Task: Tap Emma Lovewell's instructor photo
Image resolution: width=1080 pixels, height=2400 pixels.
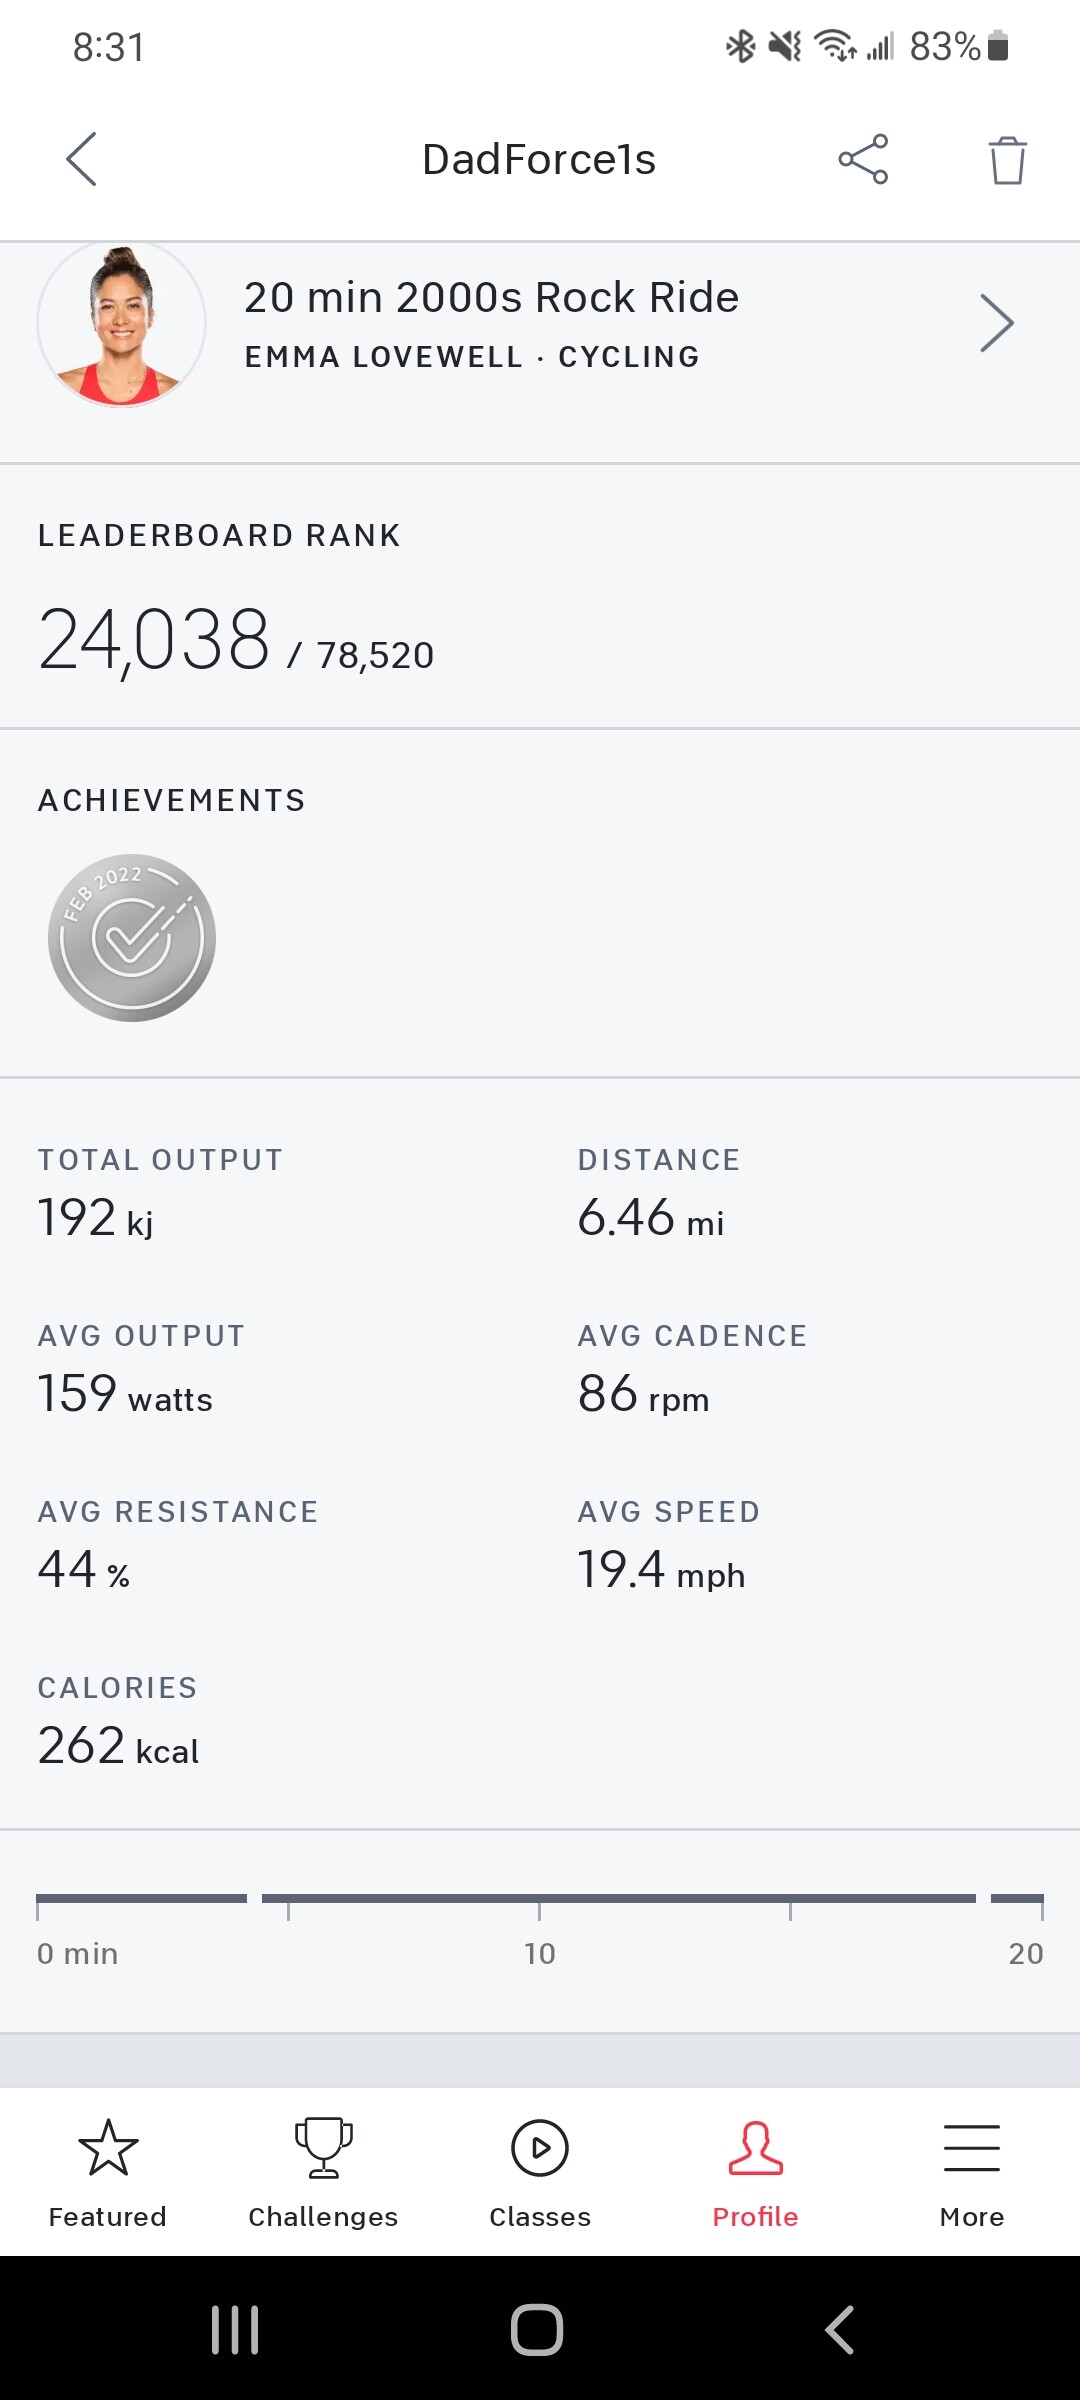Action: click(122, 324)
